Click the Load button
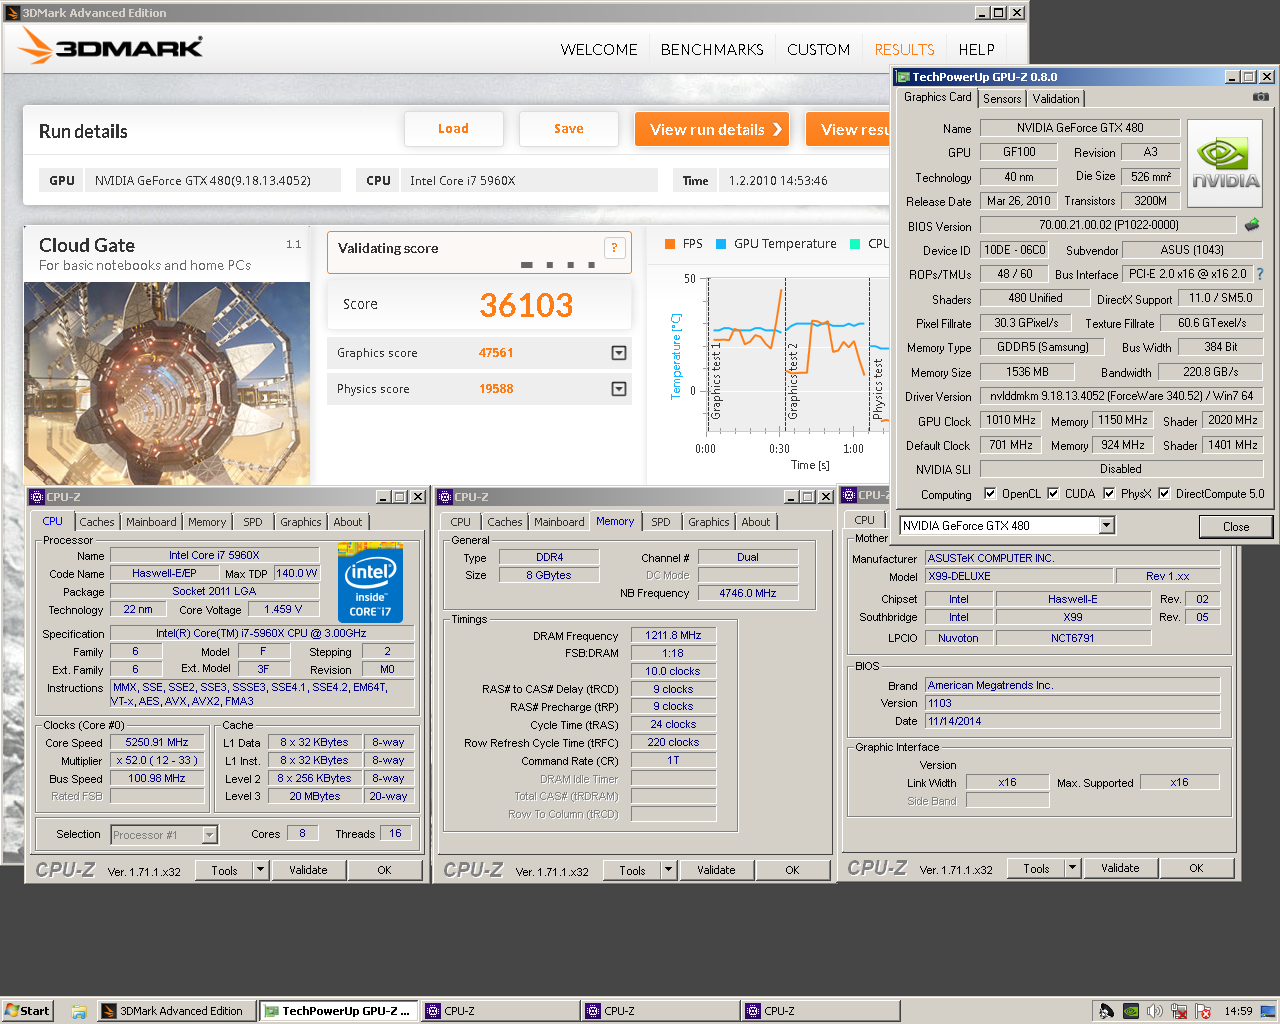Viewport: 1280px width, 1024px height. [x=453, y=129]
